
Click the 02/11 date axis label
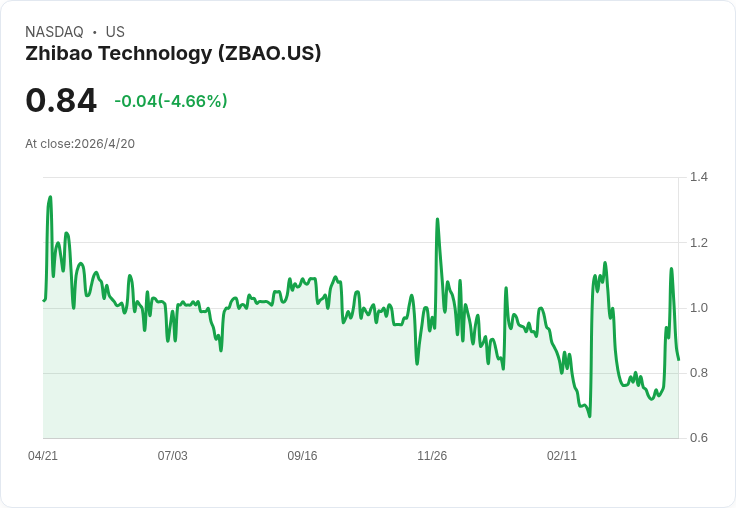(561, 456)
